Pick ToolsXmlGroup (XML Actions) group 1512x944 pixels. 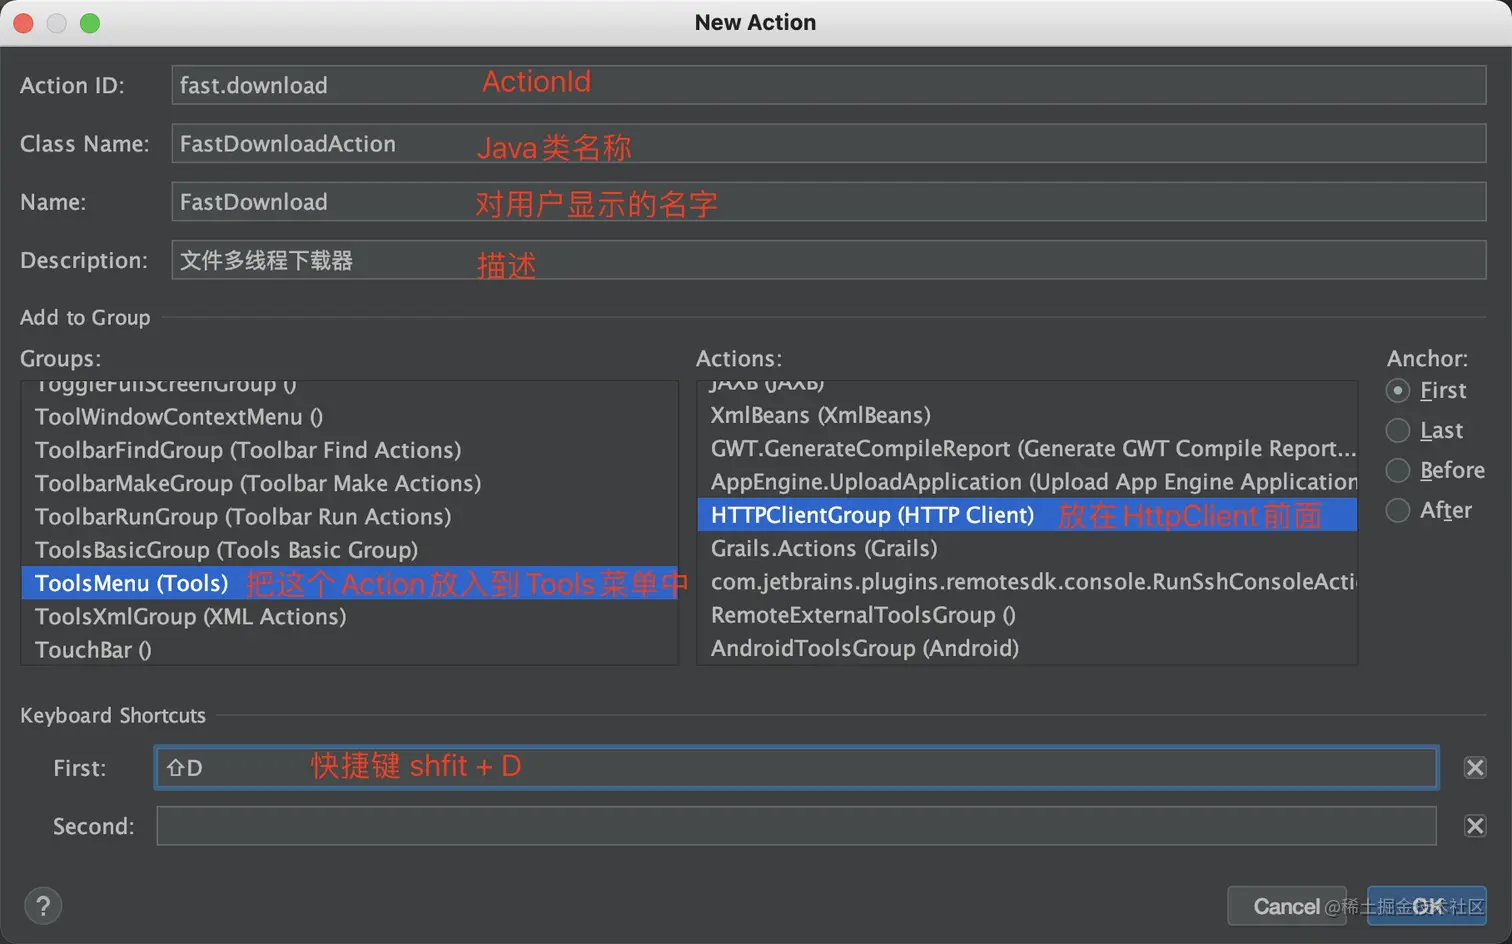191,617
